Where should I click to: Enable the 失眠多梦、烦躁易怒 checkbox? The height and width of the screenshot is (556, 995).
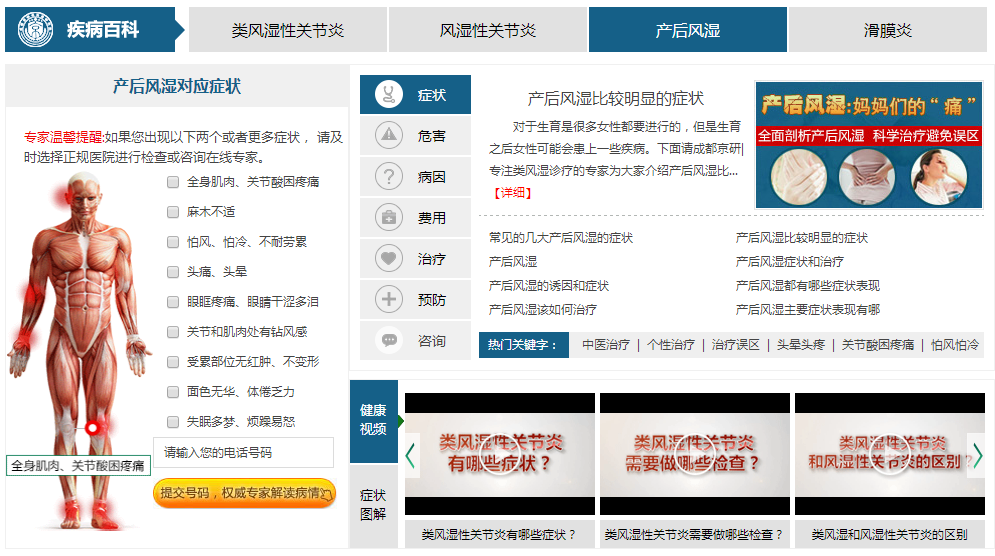(x=173, y=422)
